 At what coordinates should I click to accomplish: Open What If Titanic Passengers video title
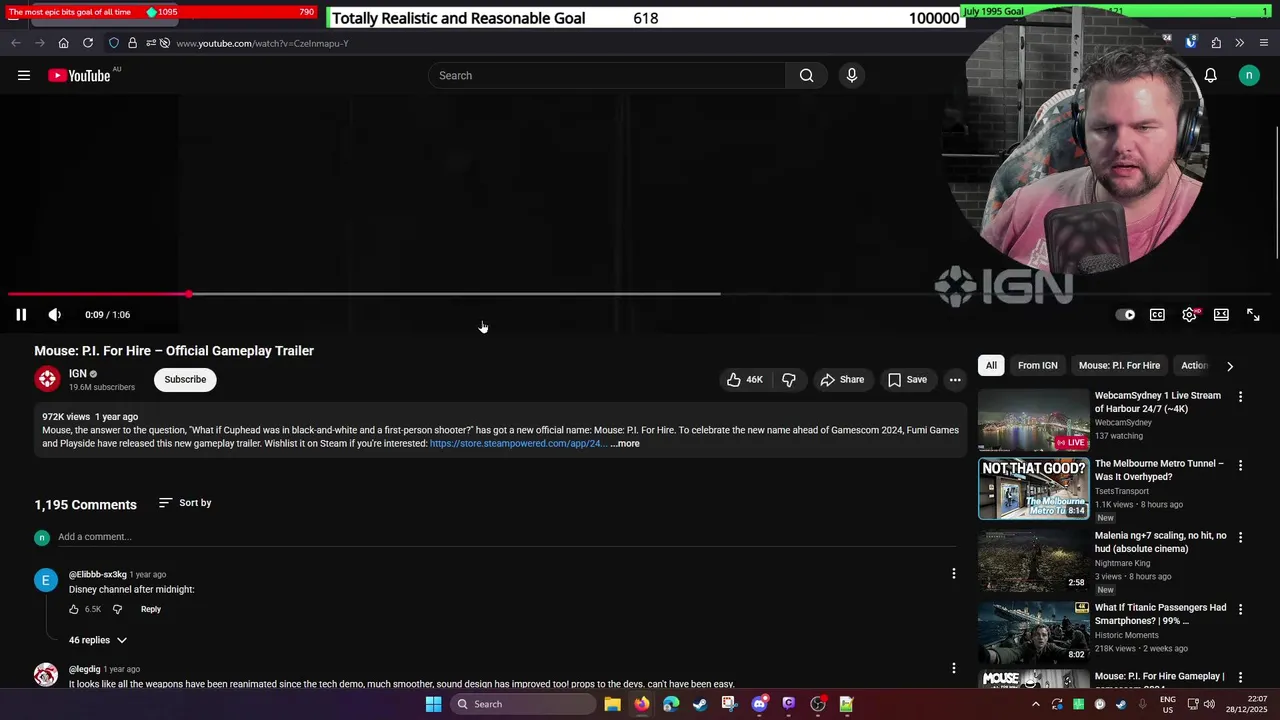pos(1160,614)
